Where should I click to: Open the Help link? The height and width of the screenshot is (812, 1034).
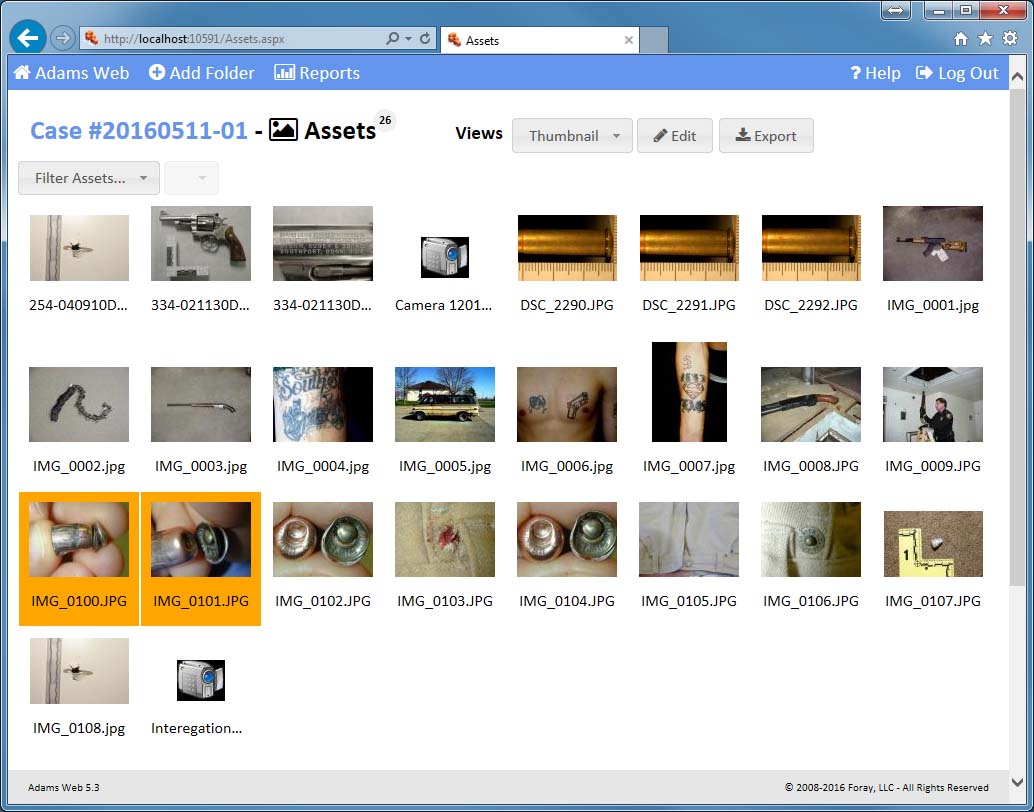point(875,73)
